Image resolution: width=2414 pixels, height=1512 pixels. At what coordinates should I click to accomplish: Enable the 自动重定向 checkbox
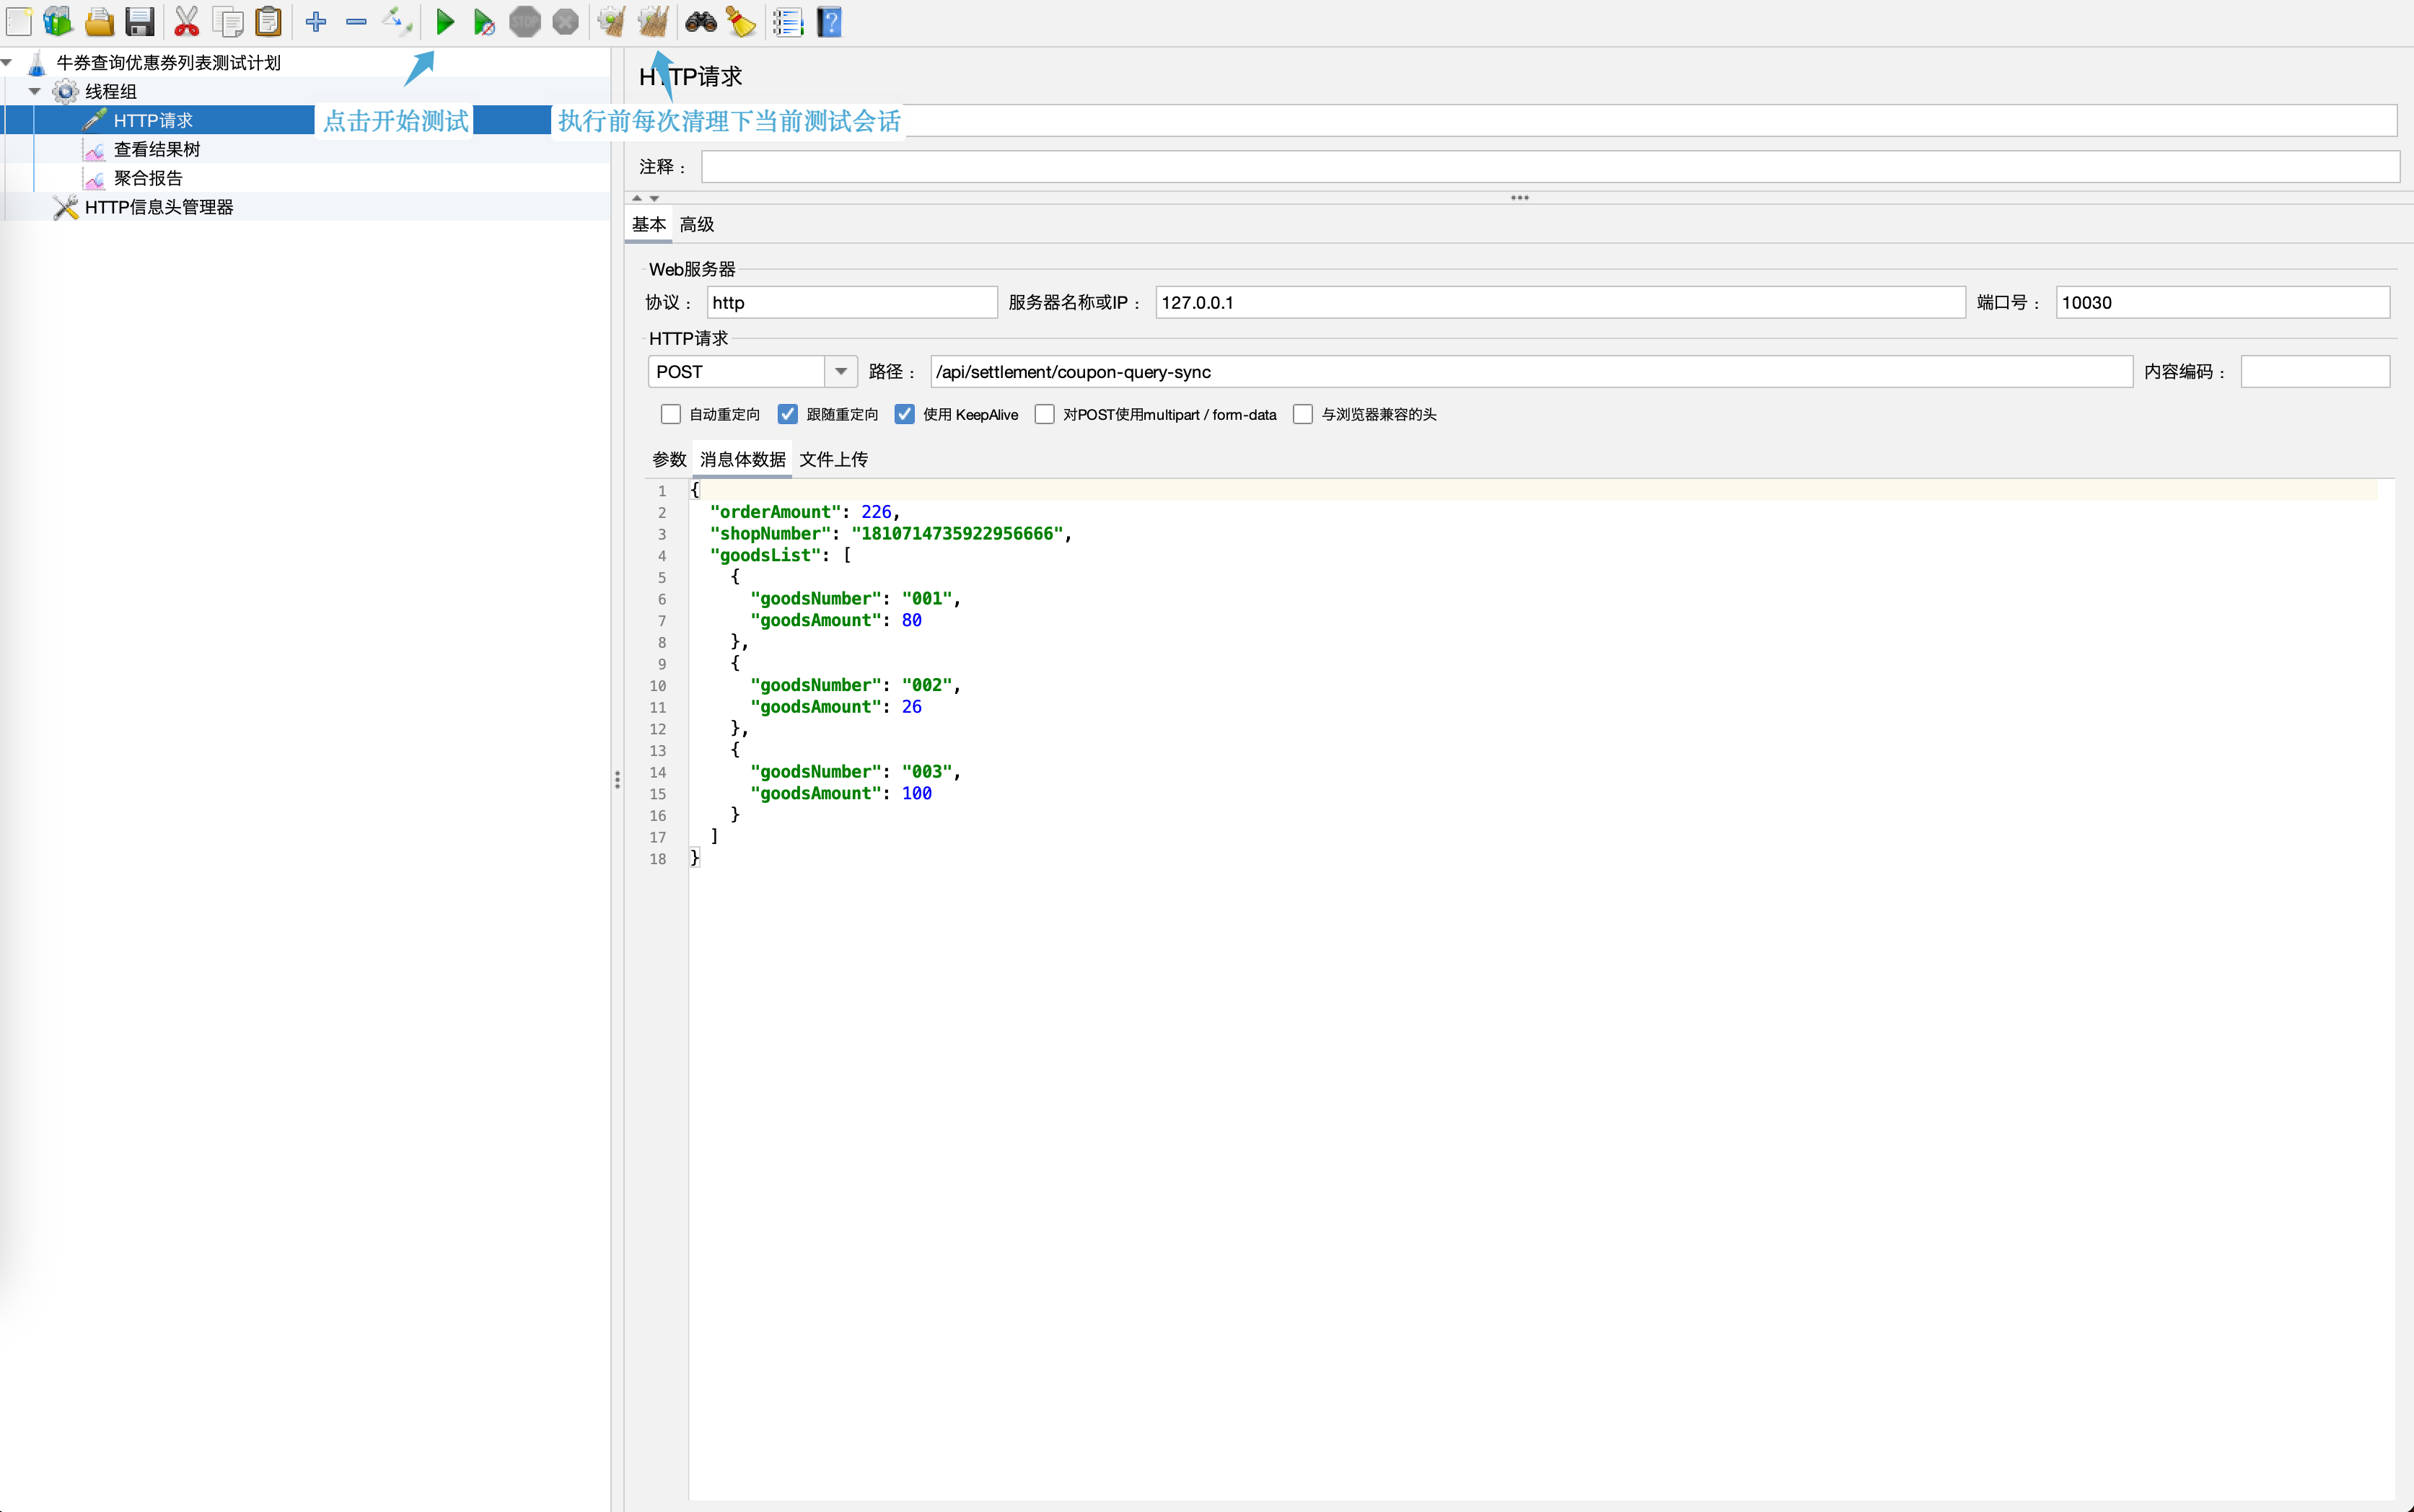671,414
